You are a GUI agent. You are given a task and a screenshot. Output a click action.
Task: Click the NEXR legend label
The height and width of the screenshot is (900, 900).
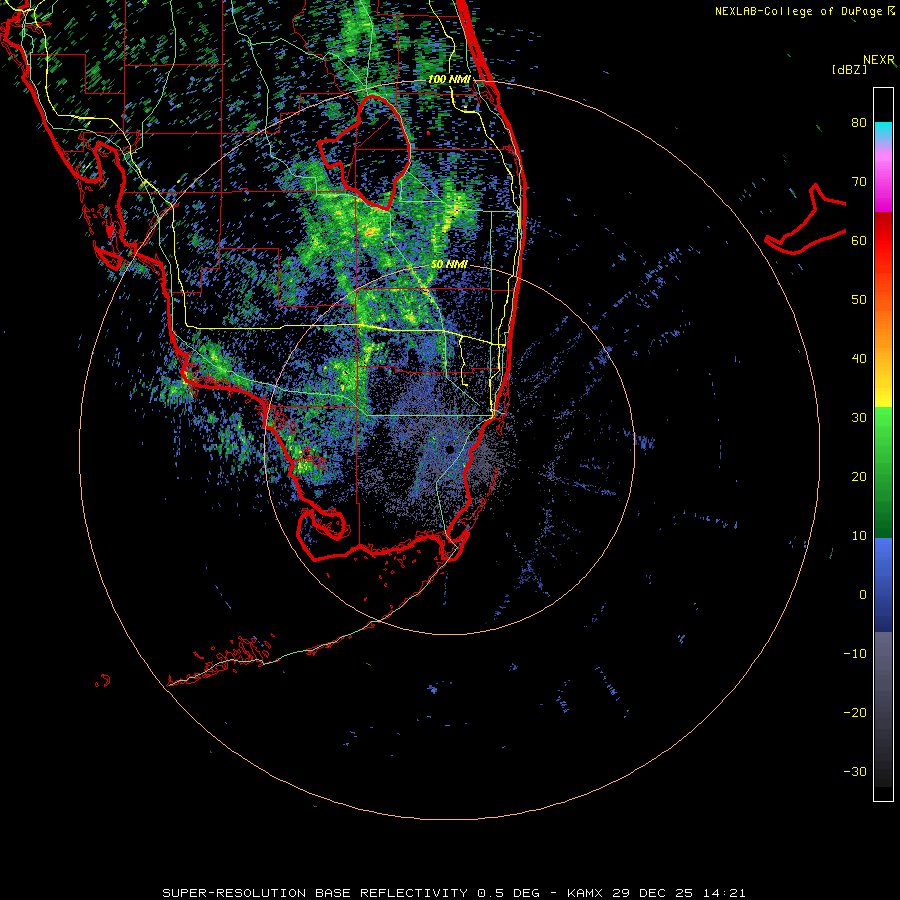(x=879, y=60)
